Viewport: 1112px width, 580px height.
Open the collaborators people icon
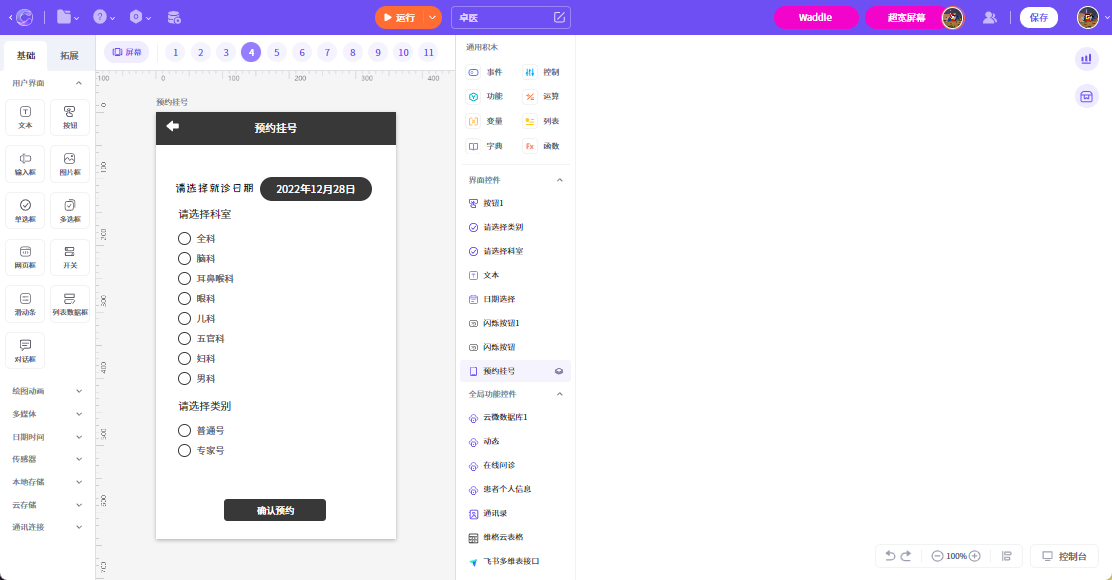(x=989, y=18)
